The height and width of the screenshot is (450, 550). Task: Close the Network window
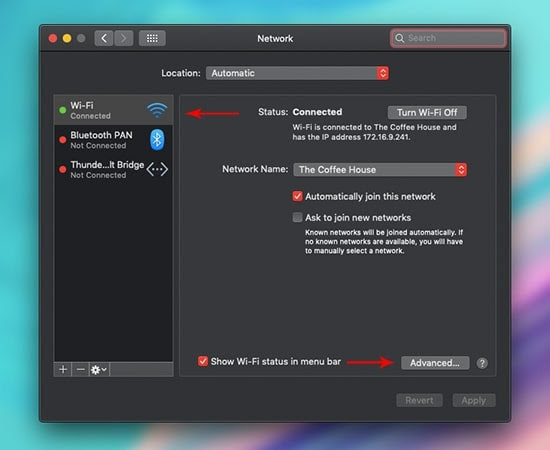(53, 38)
